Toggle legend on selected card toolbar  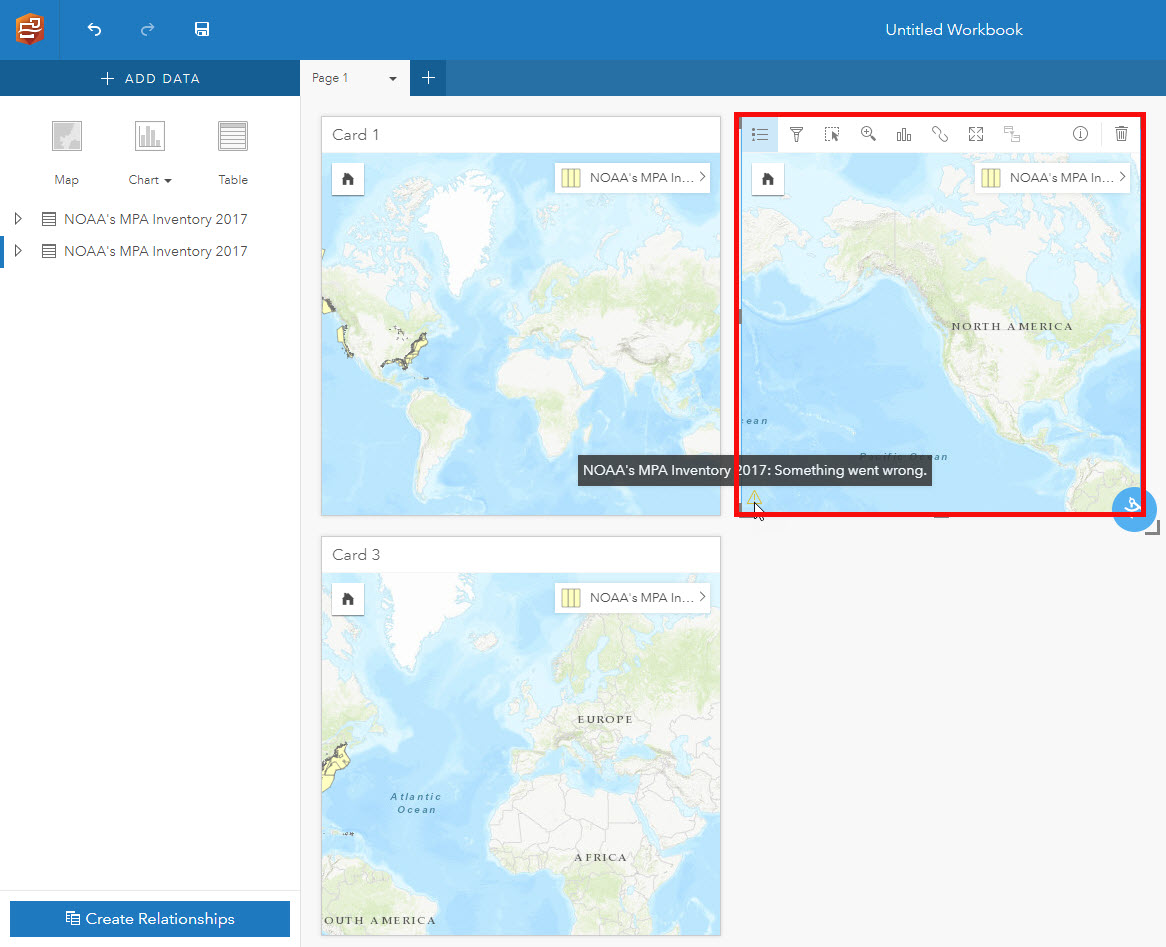click(x=760, y=135)
